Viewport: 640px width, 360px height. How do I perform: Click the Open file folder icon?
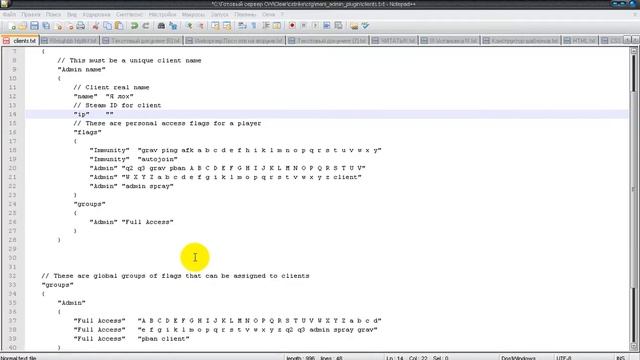pos(23,26)
